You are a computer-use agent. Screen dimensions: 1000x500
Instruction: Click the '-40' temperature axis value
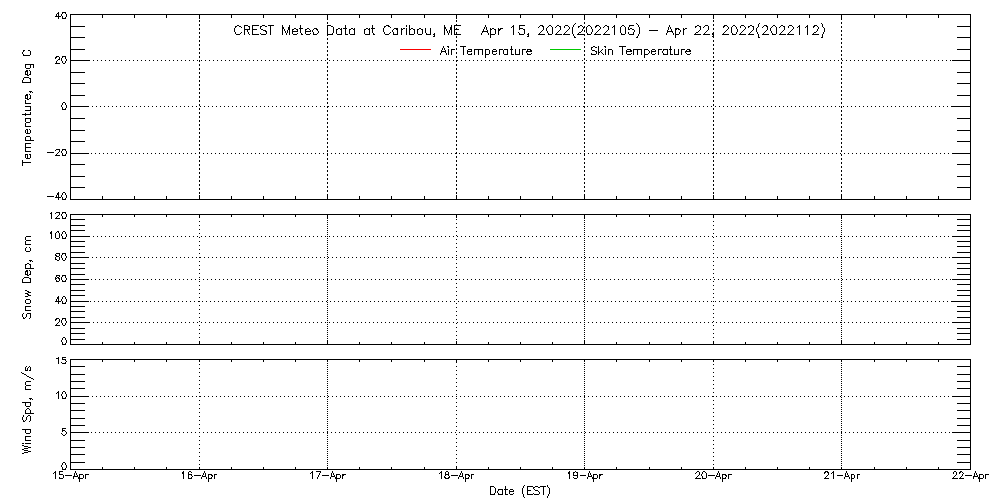pyautogui.click(x=58, y=195)
